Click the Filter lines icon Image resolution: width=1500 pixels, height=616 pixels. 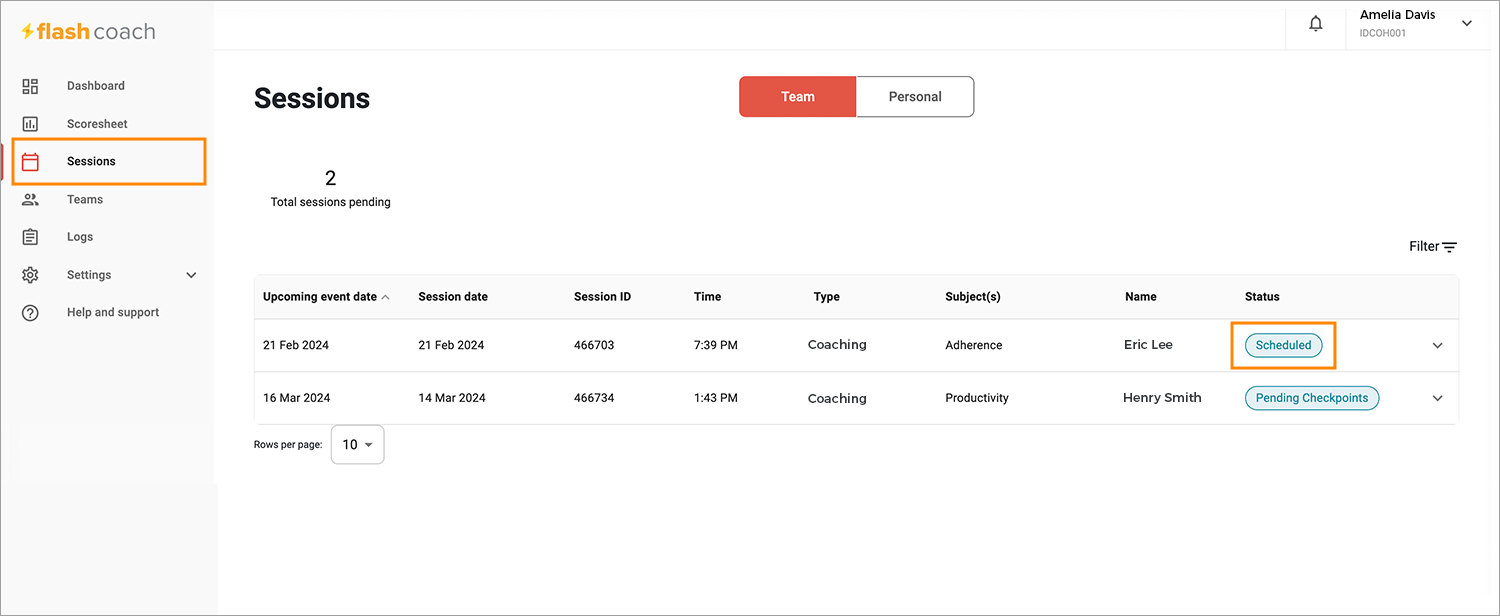coord(1450,247)
